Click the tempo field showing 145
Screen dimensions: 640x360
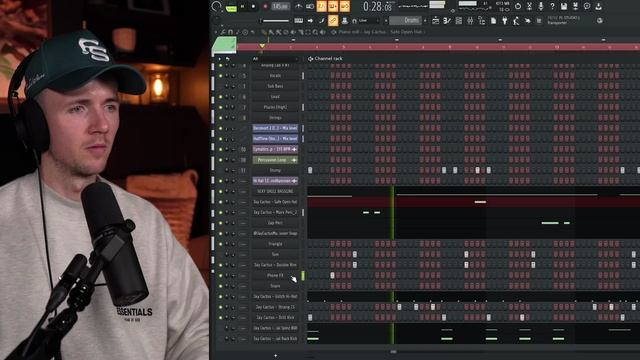[280, 7]
